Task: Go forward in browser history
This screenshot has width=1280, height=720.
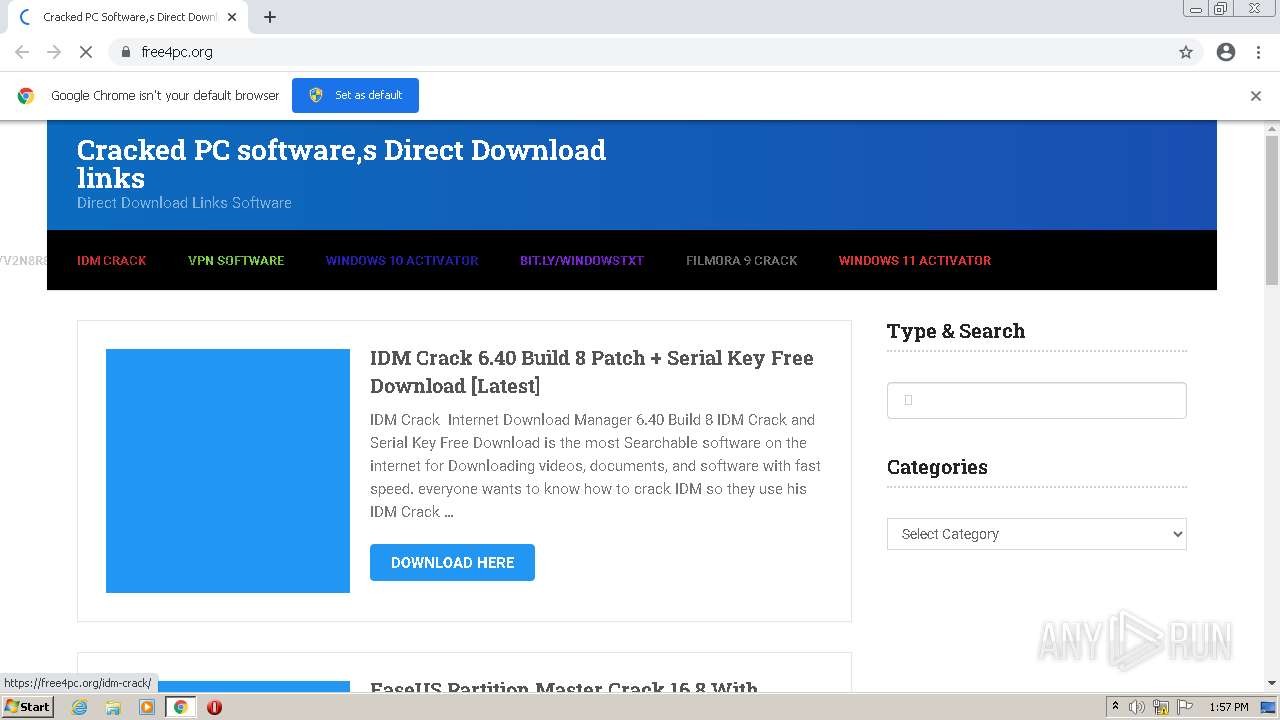Action: (x=54, y=52)
